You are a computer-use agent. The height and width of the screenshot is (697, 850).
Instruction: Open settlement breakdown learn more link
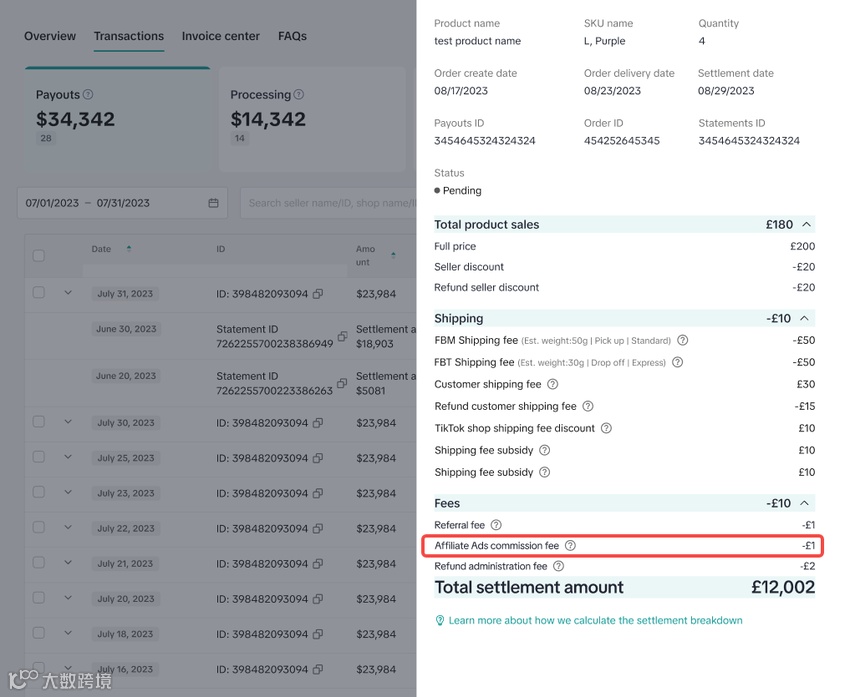595,621
